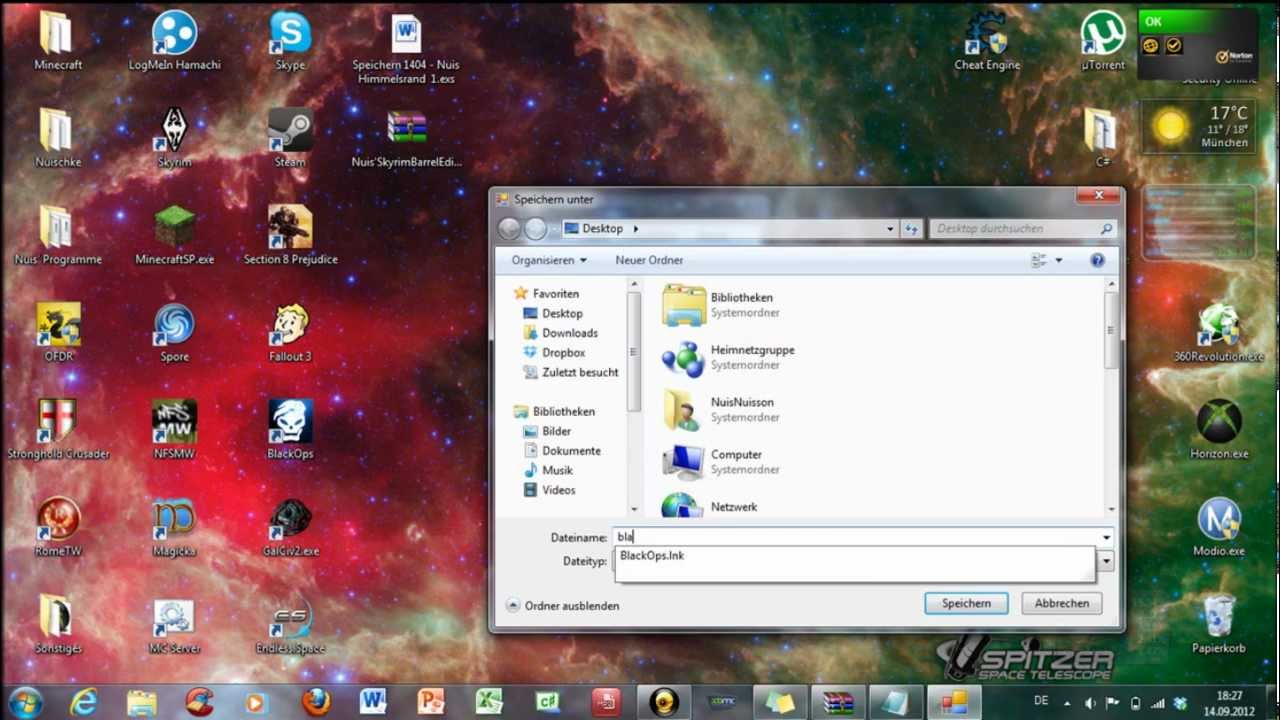Click the Abbrechen button
Image resolution: width=1280 pixels, height=720 pixels.
tap(1062, 603)
